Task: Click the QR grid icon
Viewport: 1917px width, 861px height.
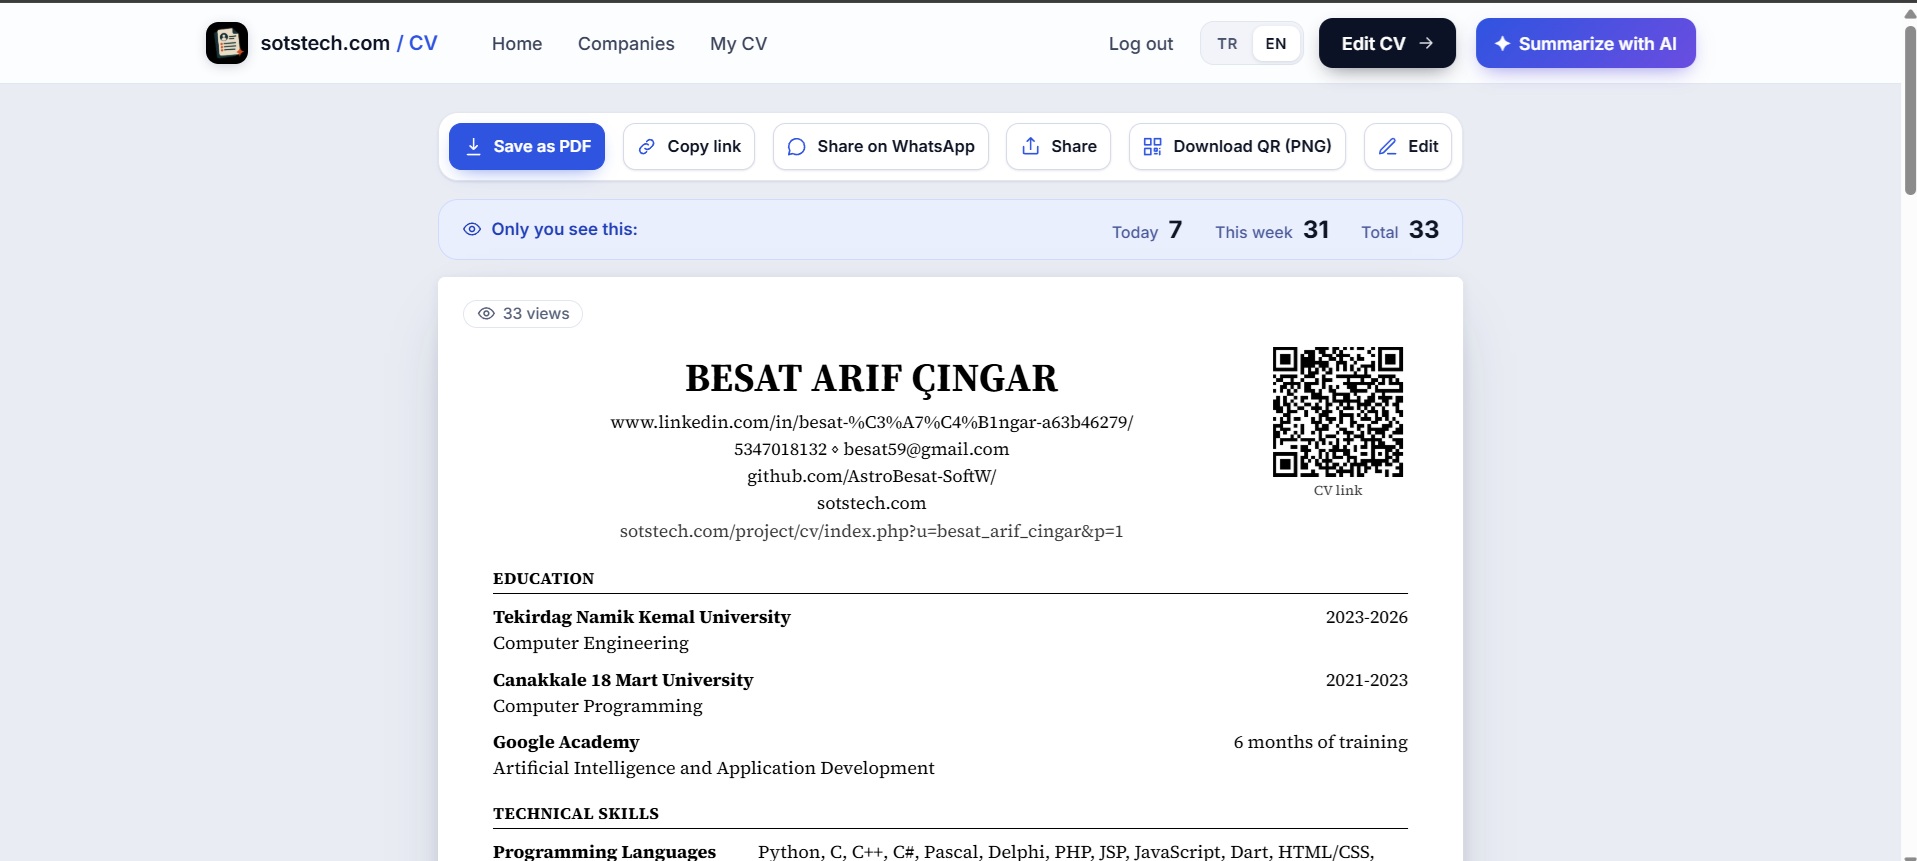Action: pos(1153,146)
